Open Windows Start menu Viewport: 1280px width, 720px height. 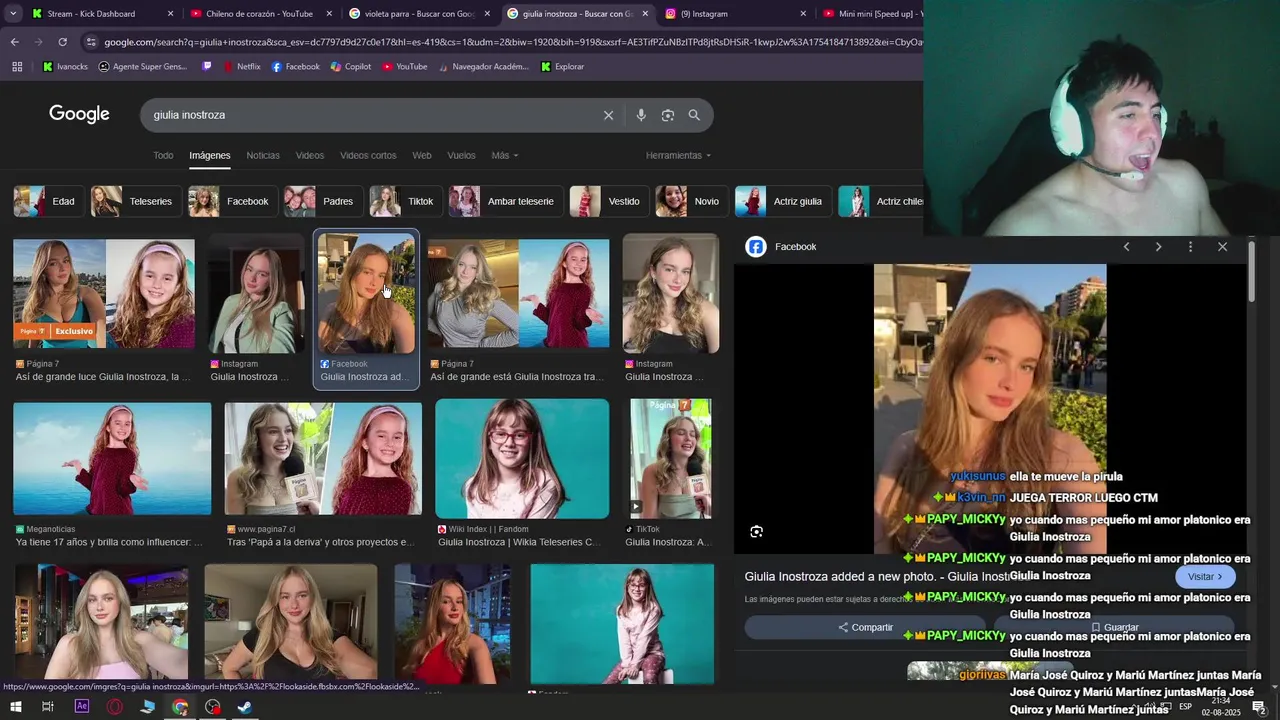[x=15, y=707]
